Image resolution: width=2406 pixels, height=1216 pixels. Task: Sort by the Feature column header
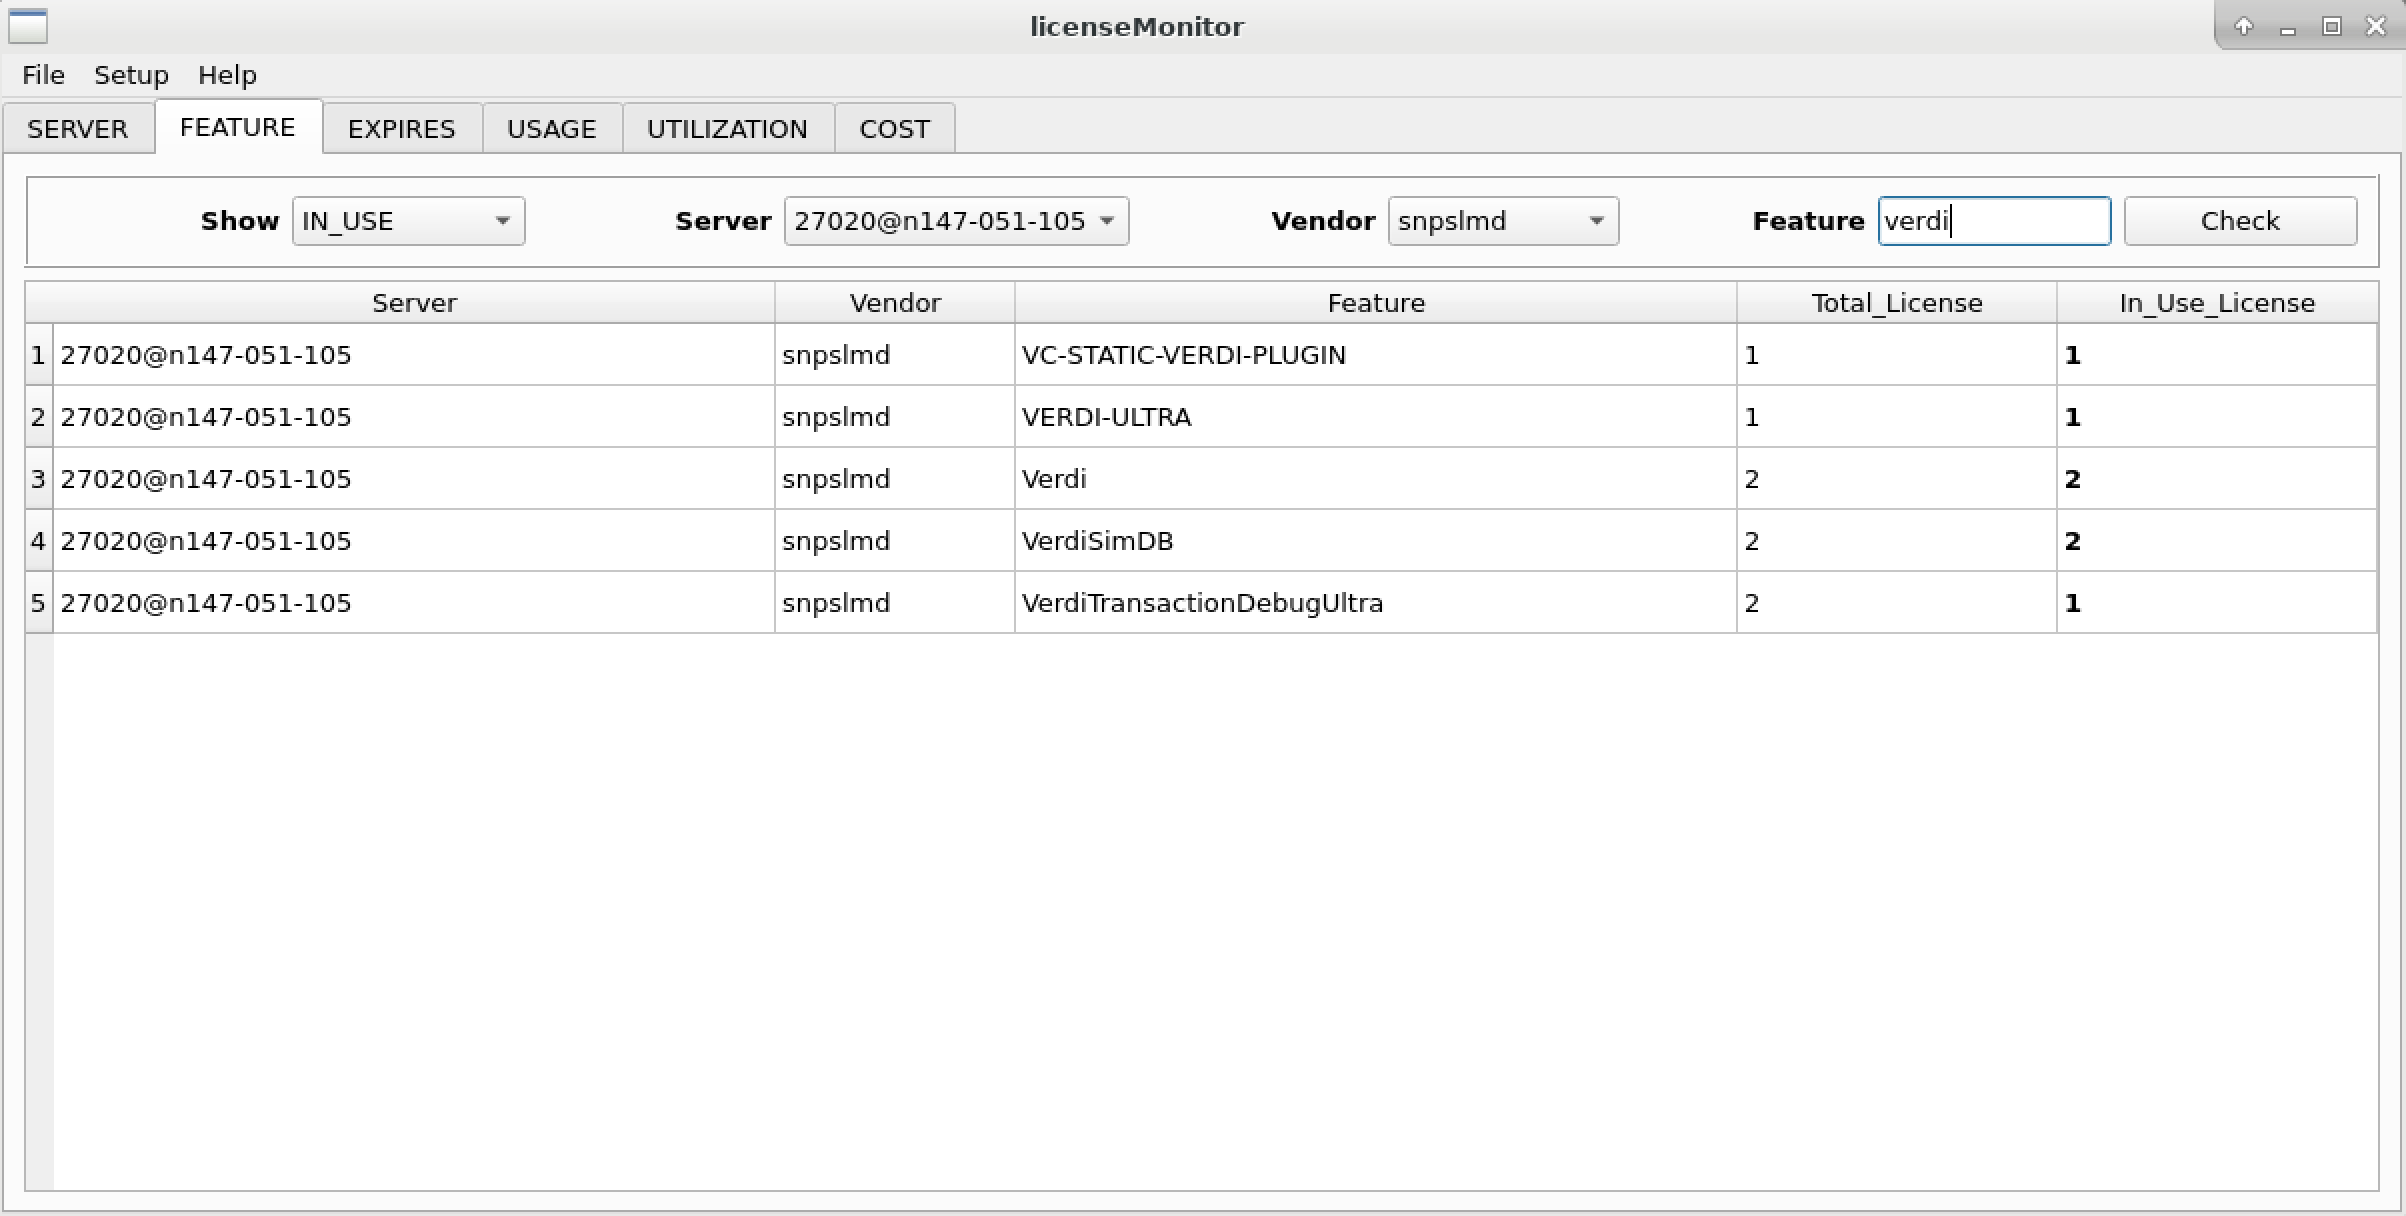pyautogui.click(x=1376, y=303)
